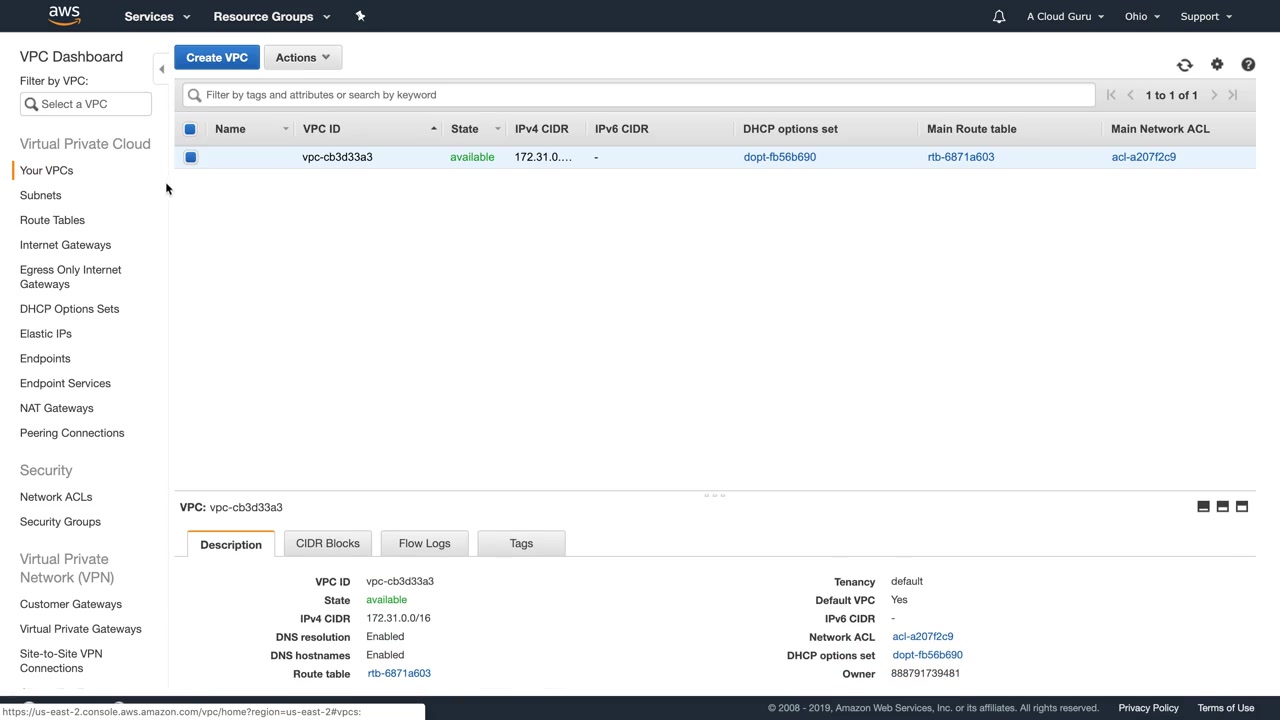The width and height of the screenshot is (1280, 720).
Task: Open the Actions dropdown button
Action: [303, 58]
